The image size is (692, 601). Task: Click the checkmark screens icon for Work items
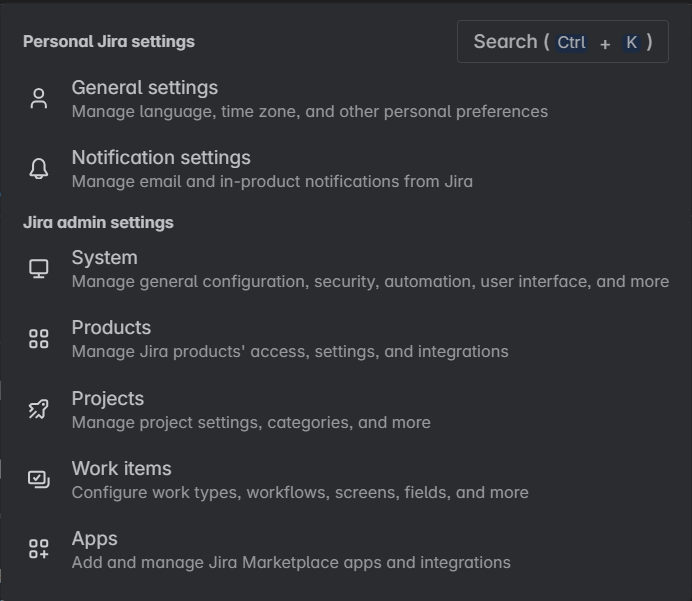(x=39, y=479)
